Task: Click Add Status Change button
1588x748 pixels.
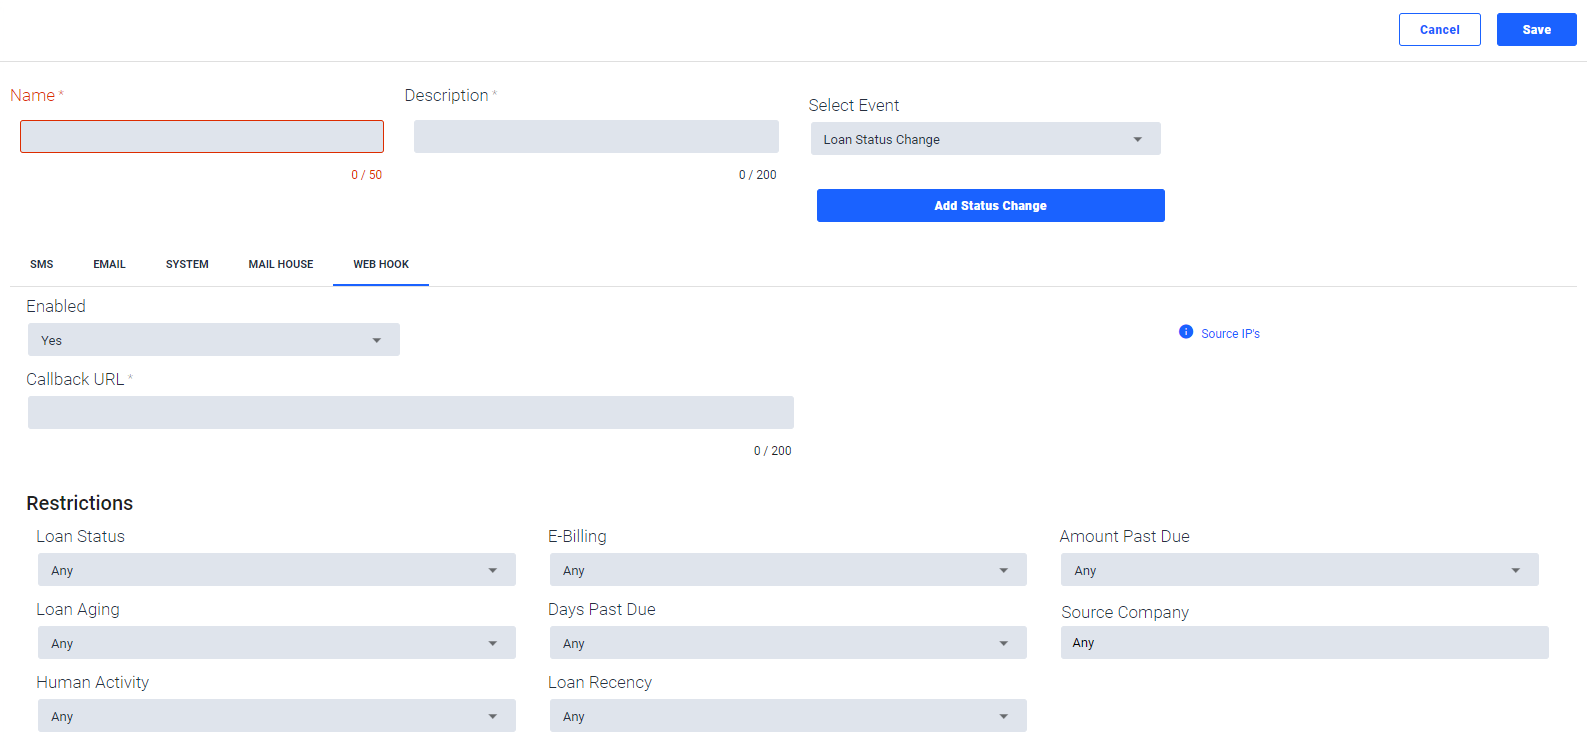Action: [x=990, y=206]
